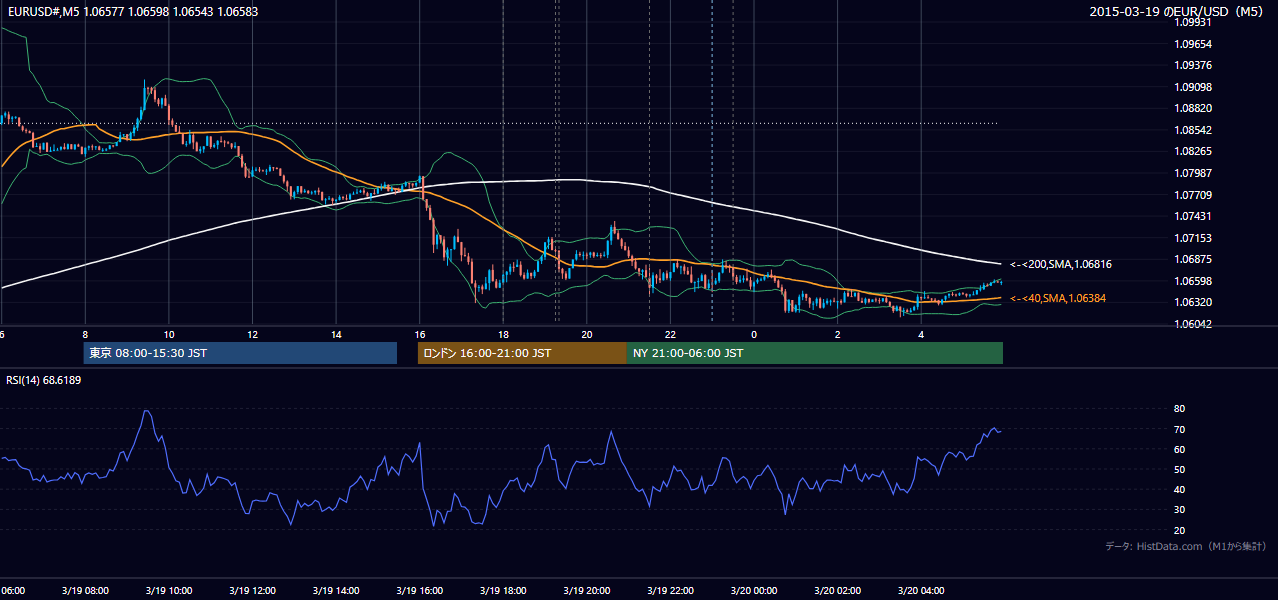
Task: Click the '2015-03-19 のEUR/USD (M5)' header label
Action: 1177,11
